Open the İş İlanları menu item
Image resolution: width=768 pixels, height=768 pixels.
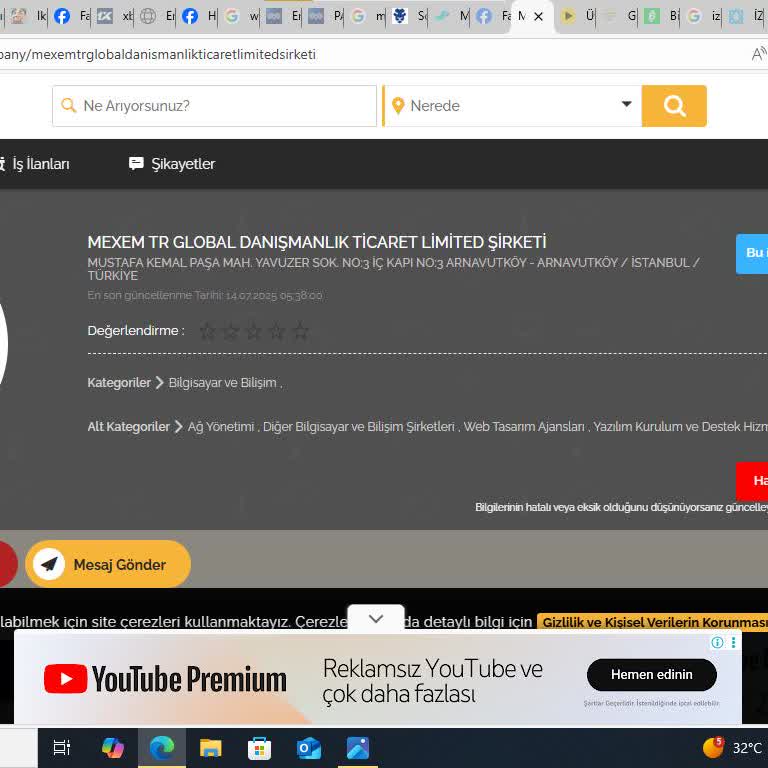(x=38, y=164)
